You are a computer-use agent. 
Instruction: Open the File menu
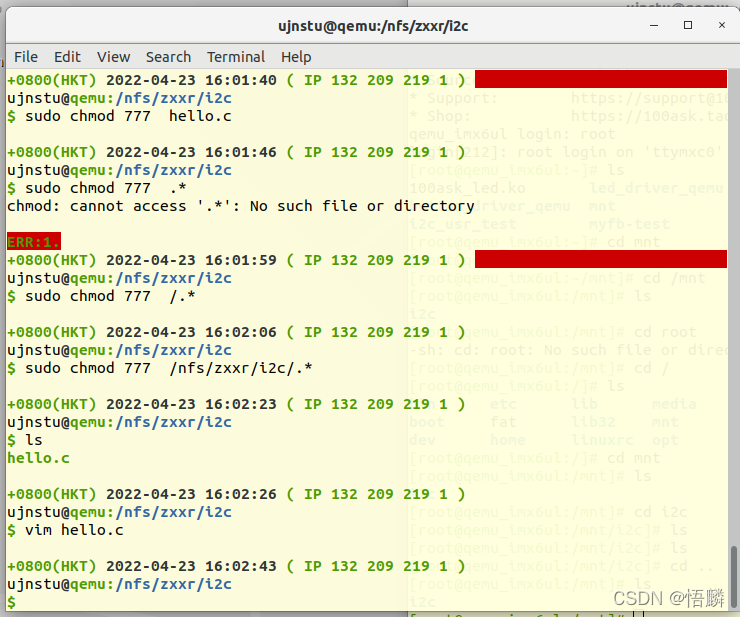click(25, 57)
